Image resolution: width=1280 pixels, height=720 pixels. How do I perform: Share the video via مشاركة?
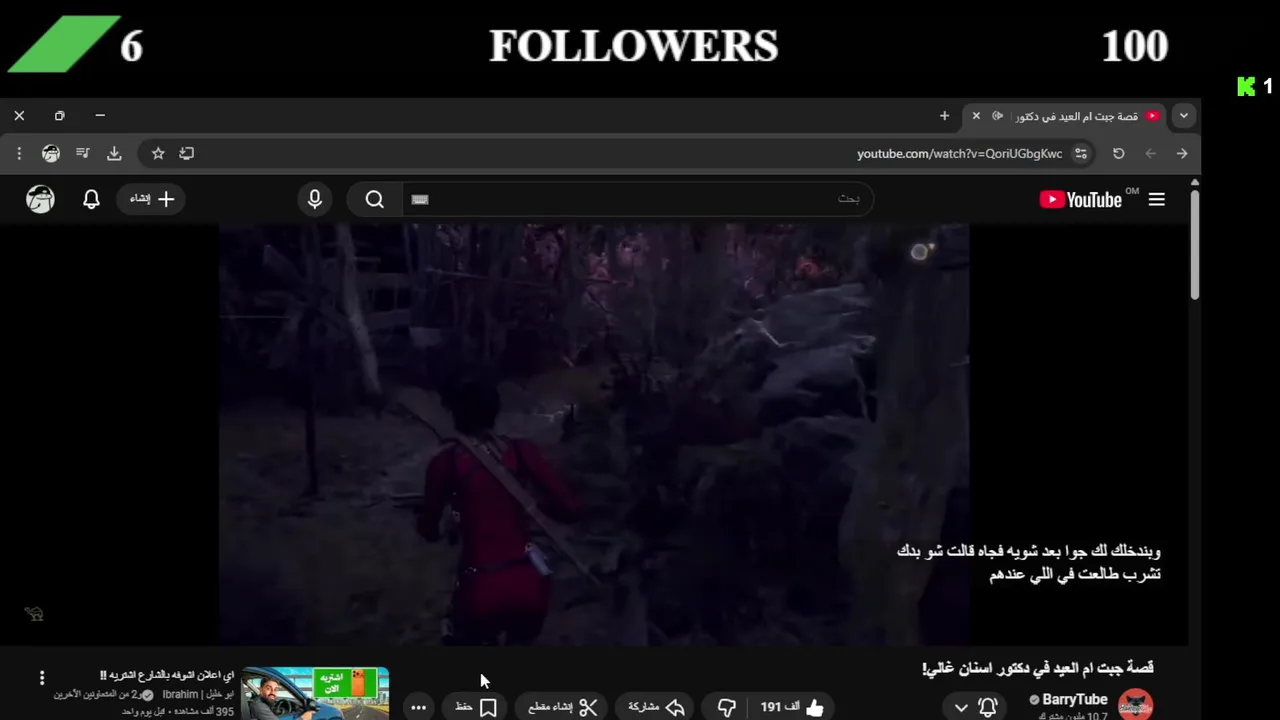pyautogui.click(x=656, y=707)
